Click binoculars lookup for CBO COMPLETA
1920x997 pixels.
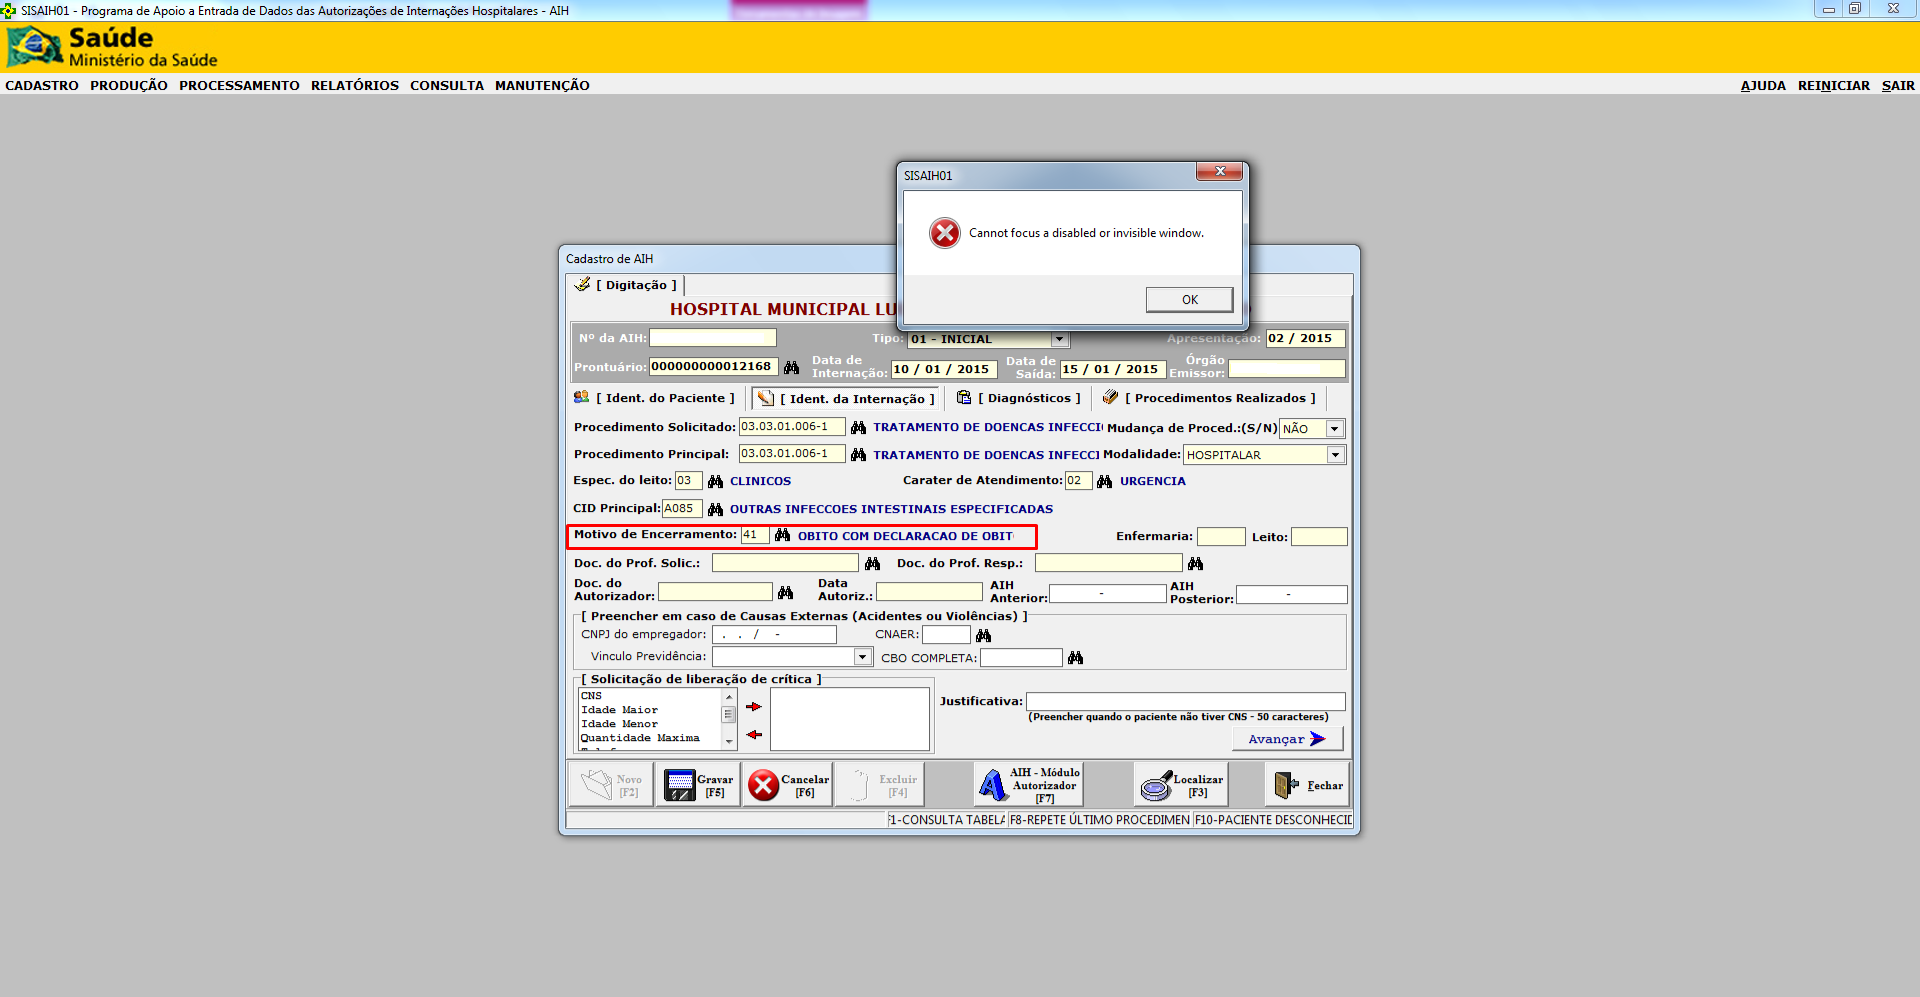click(1075, 658)
